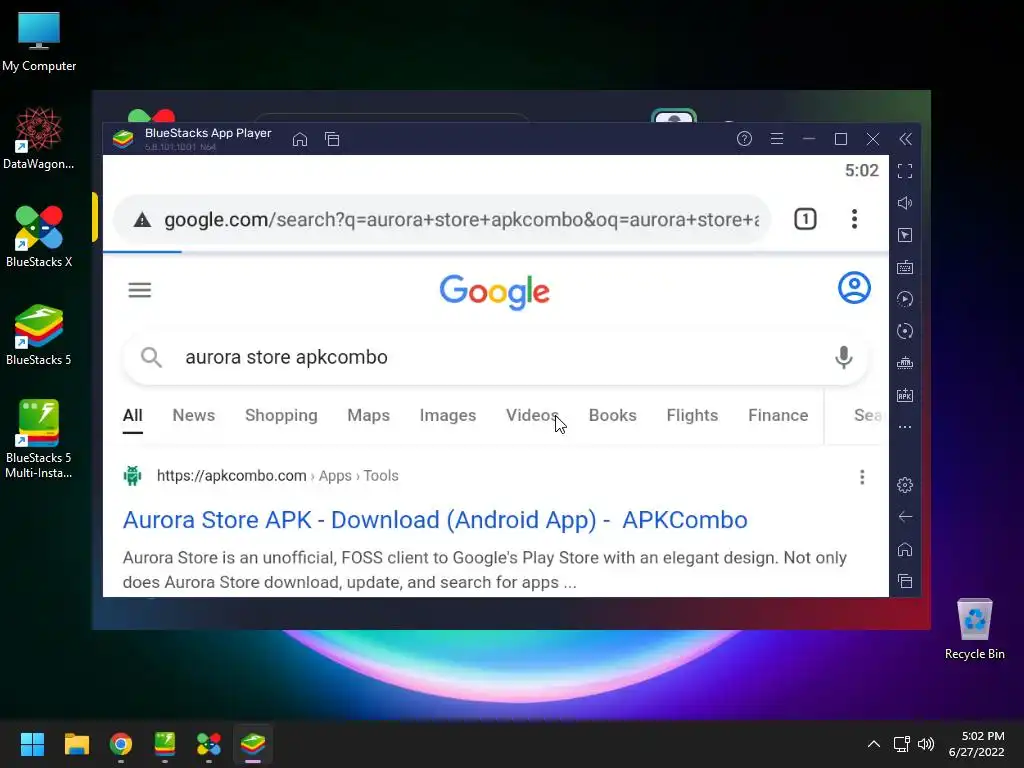The width and height of the screenshot is (1024, 768).
Task: Open the browser three-dot overflow menu
Action: pyautogui.click(x=854, y=219)
